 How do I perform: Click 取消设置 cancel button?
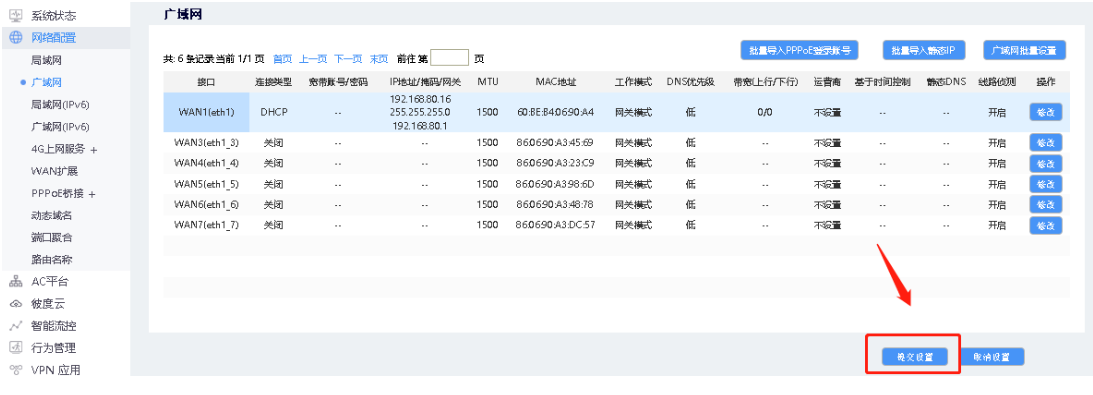(991, 357)
